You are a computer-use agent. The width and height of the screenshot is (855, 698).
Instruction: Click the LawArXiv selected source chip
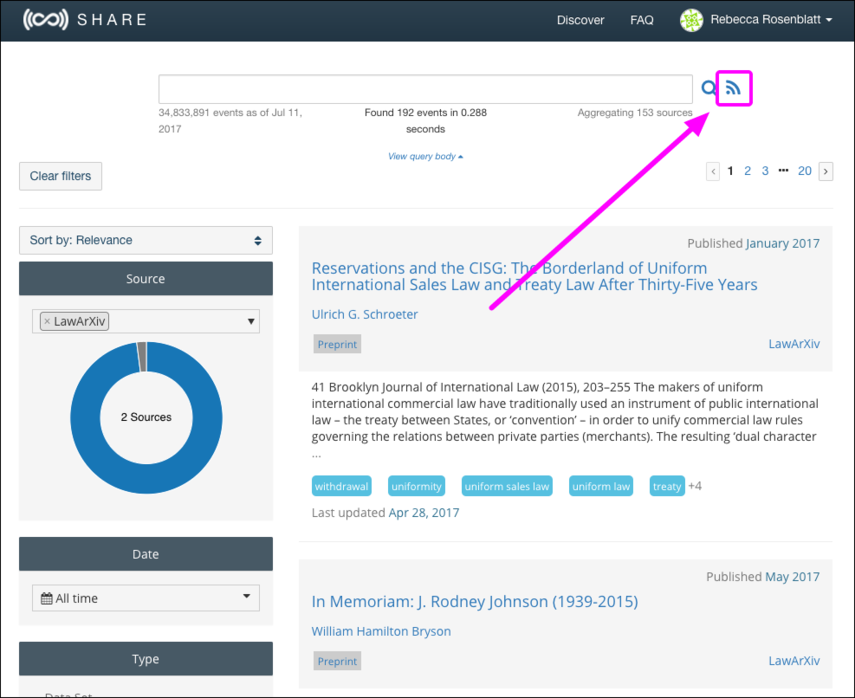click(x=75, y=322)
